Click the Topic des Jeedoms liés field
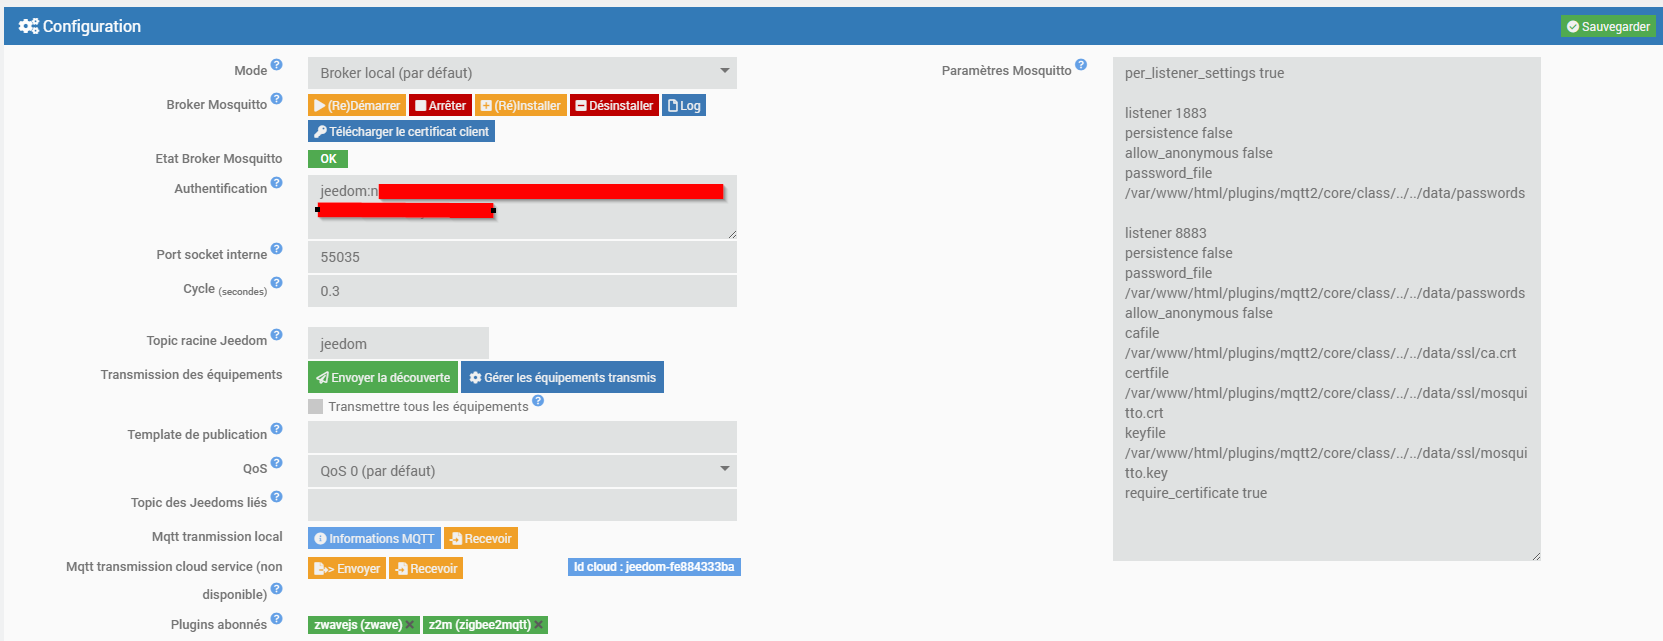 coord(522,505)
